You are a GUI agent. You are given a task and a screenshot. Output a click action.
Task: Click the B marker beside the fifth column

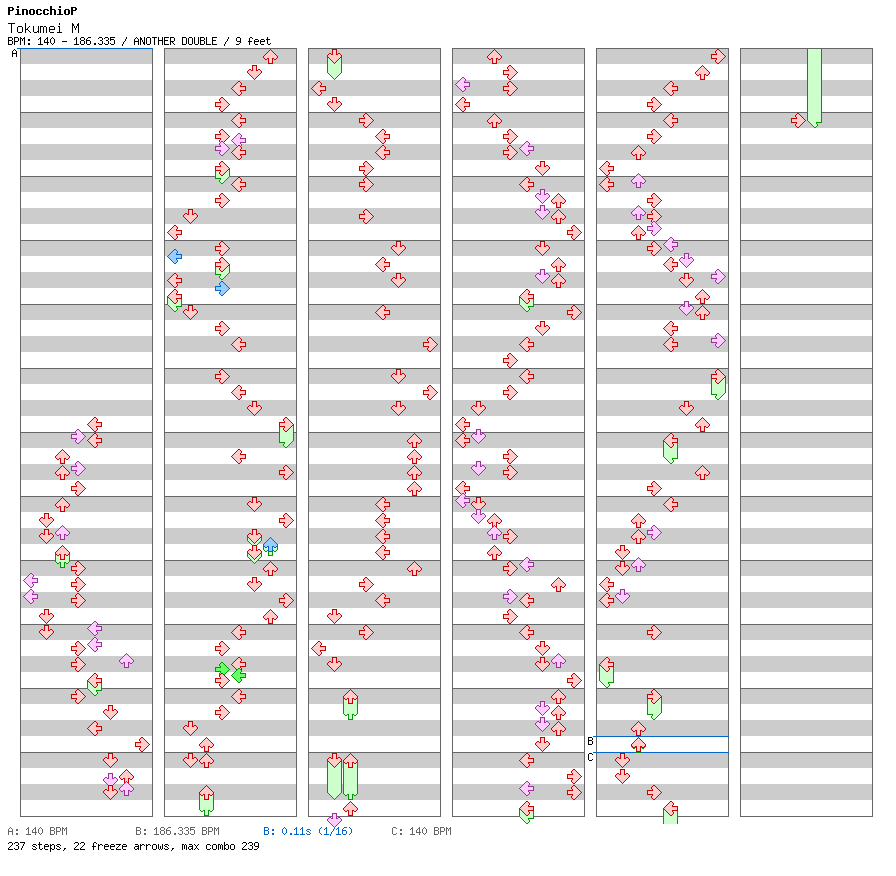590,741
